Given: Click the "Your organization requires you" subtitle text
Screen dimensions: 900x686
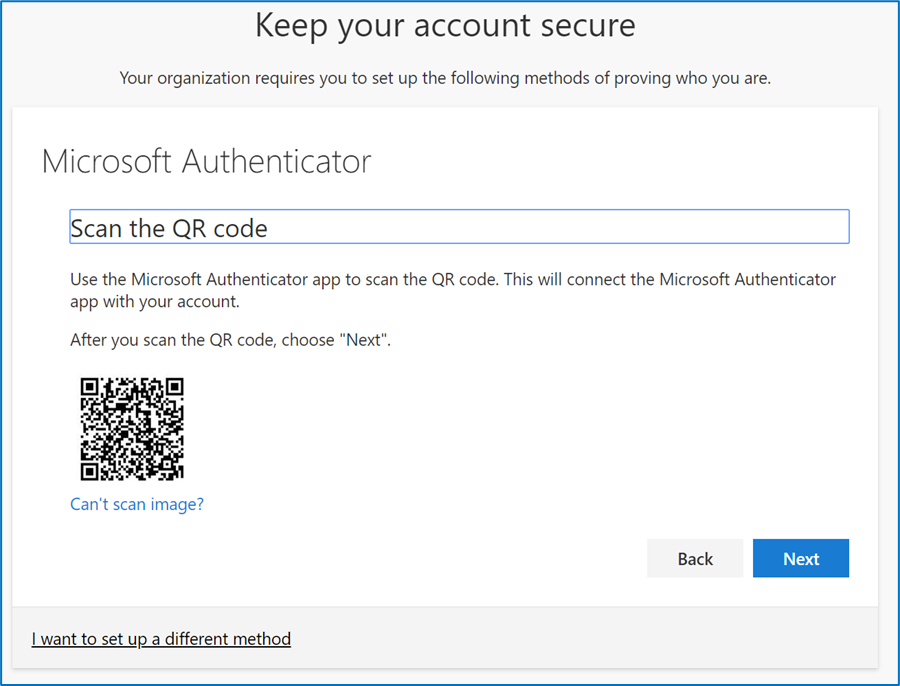Looking at the screenshot, I should coord(445,78).
